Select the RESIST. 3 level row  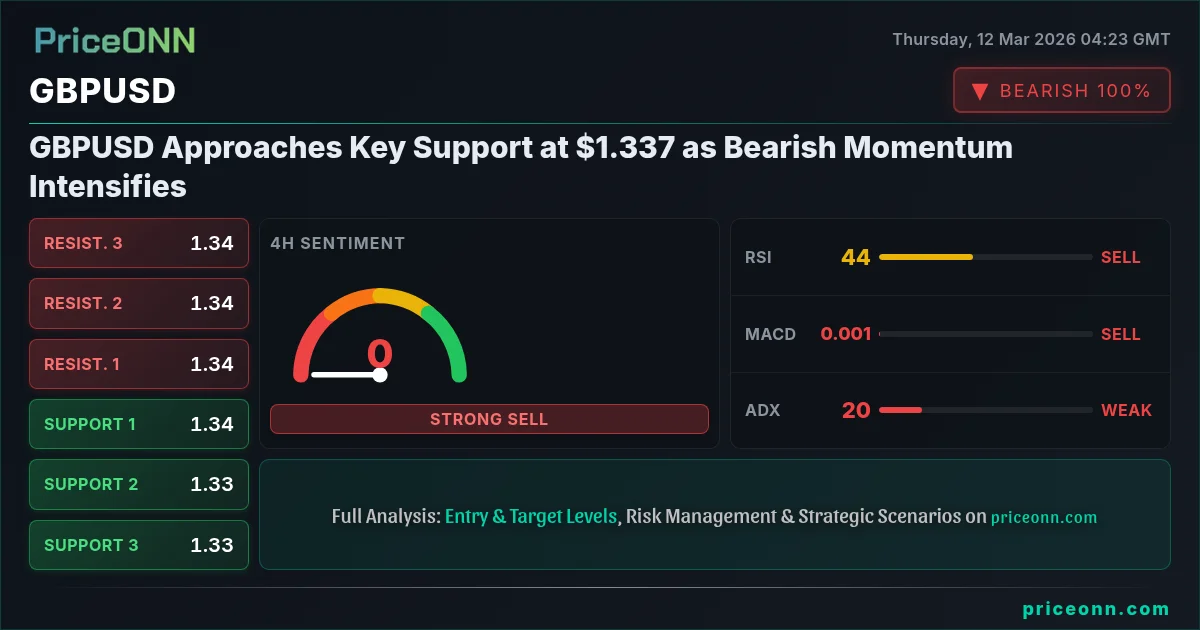(x=139, y=243)
